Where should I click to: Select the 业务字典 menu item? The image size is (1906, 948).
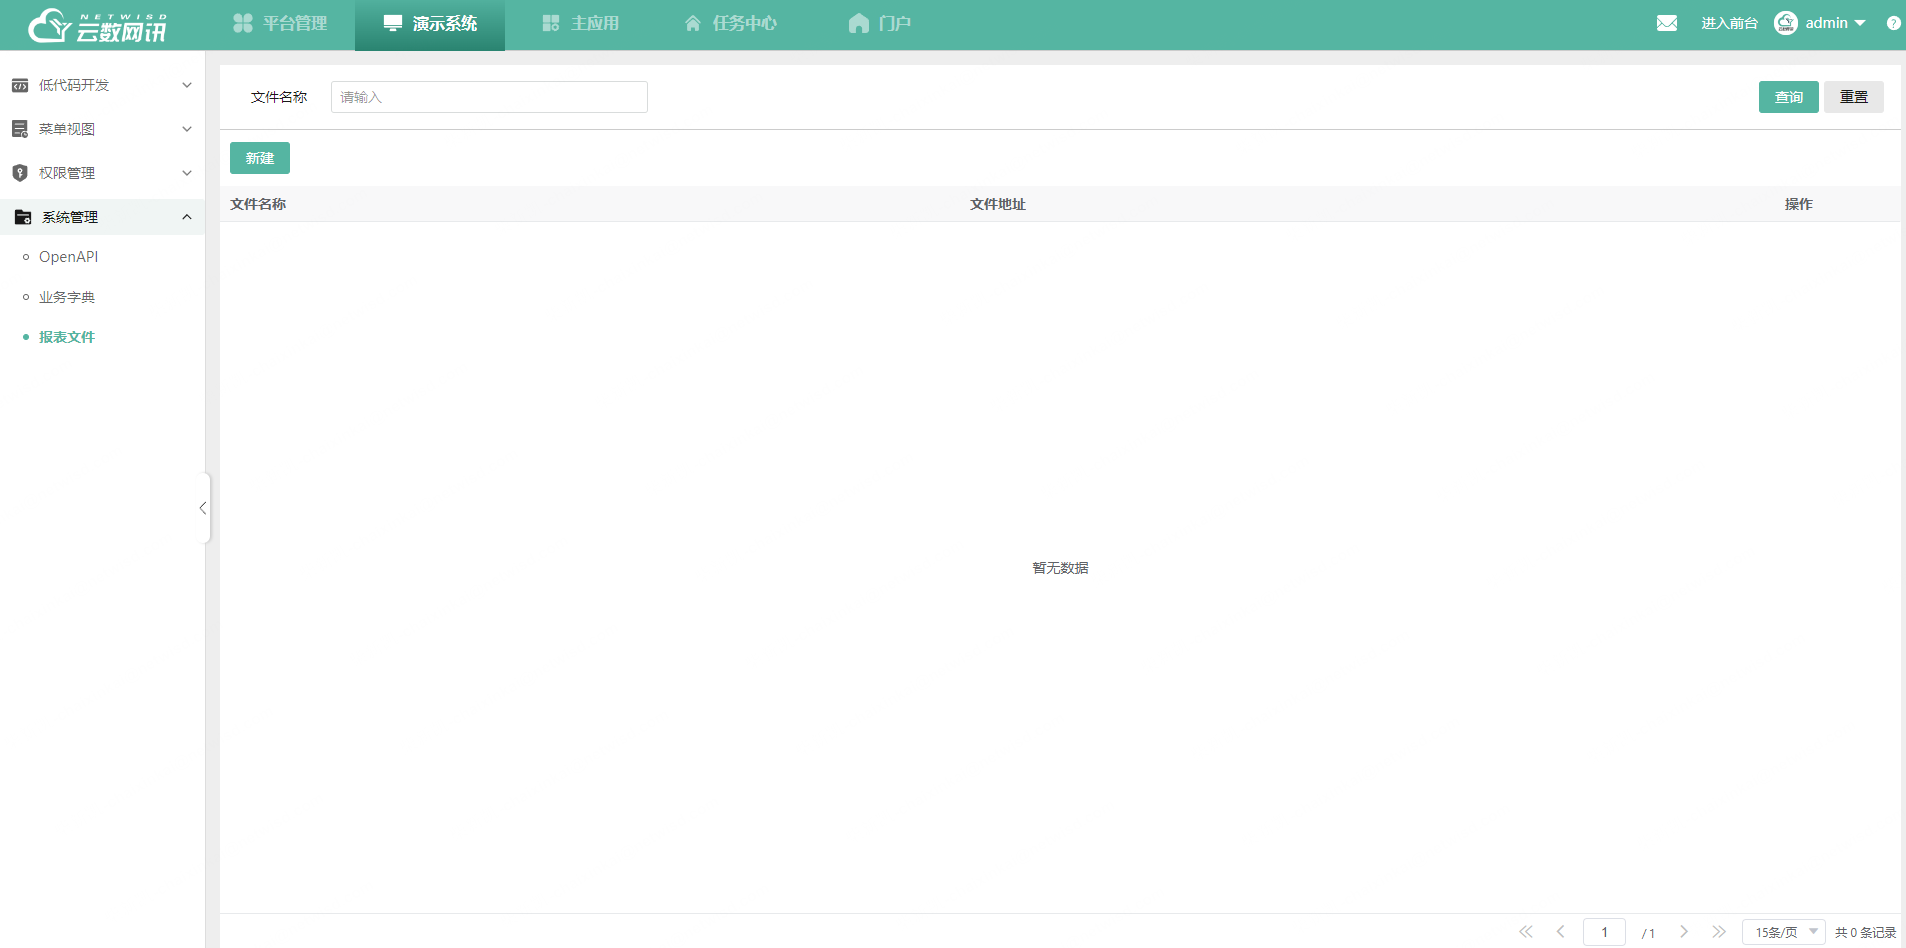tap(66, 296)
